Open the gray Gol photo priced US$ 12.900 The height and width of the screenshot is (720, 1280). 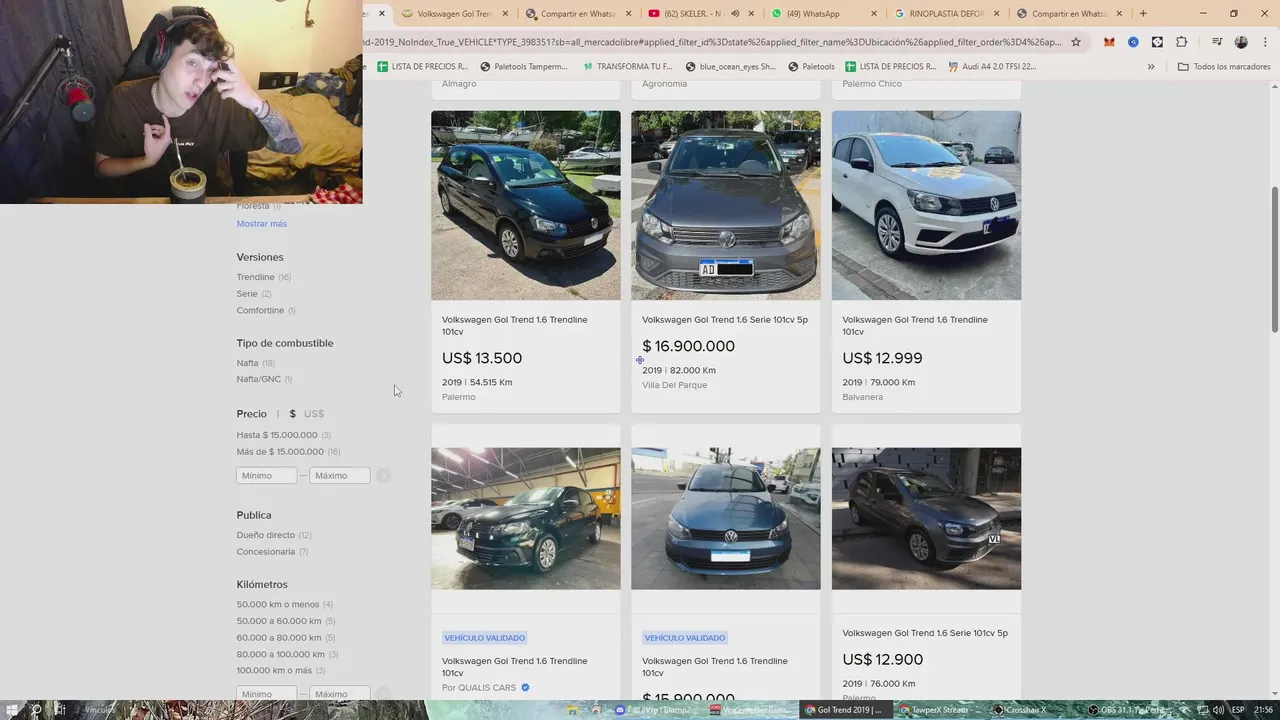pos(926,518)
